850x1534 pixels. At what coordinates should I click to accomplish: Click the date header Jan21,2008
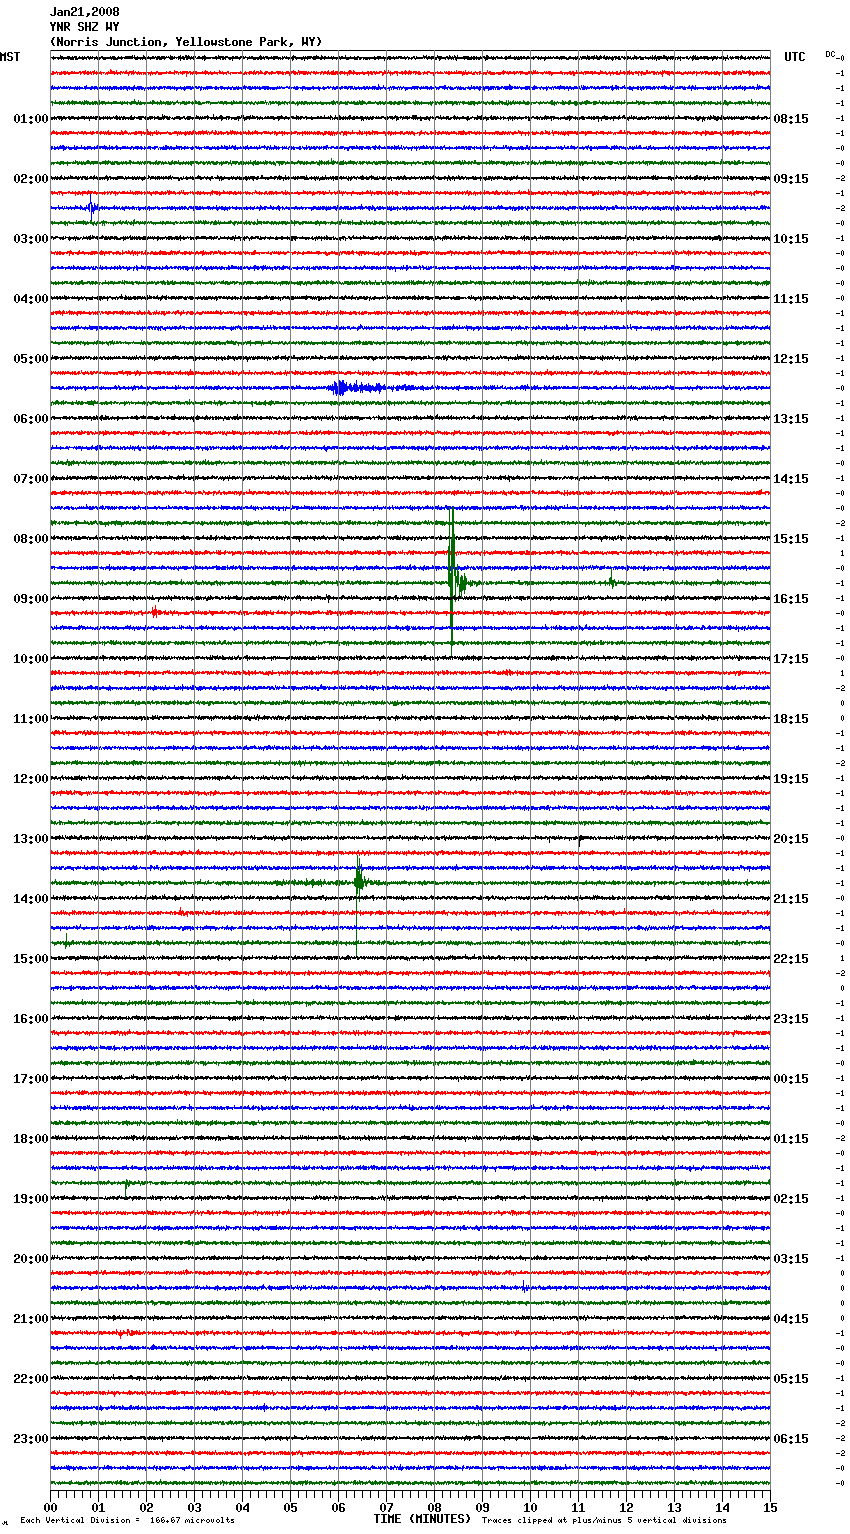pyautogui.click(x=84, y=12)
